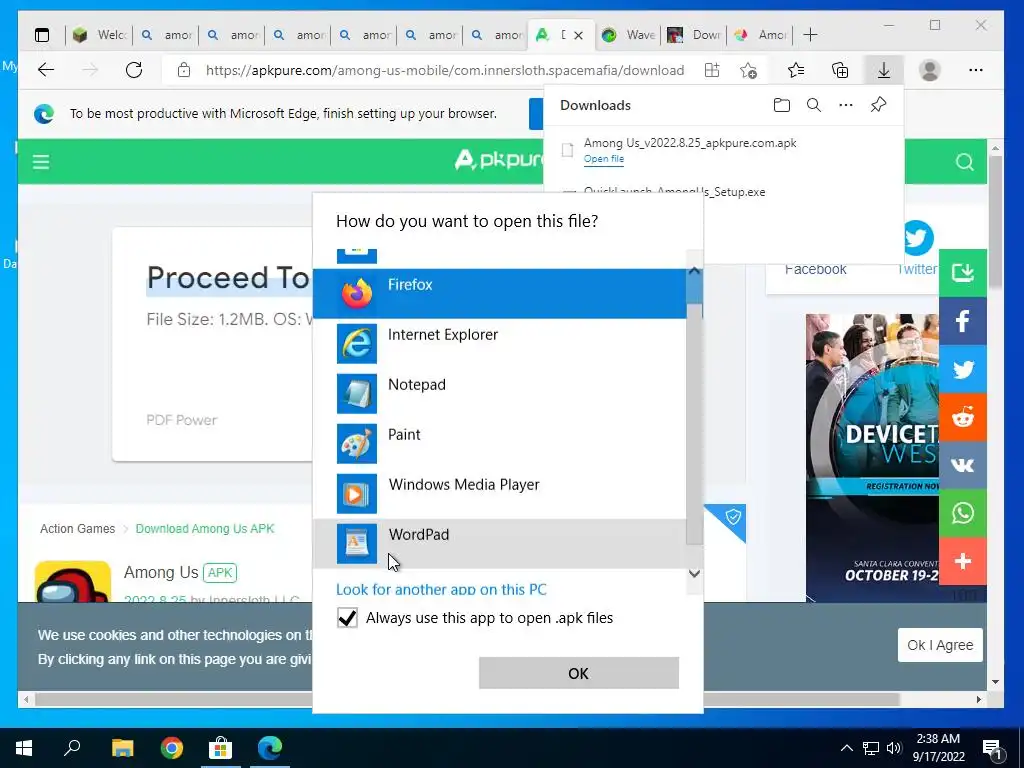
Task: Click the page vertical scrollbar
Action: pyautogui.click(x=995, y=221)
